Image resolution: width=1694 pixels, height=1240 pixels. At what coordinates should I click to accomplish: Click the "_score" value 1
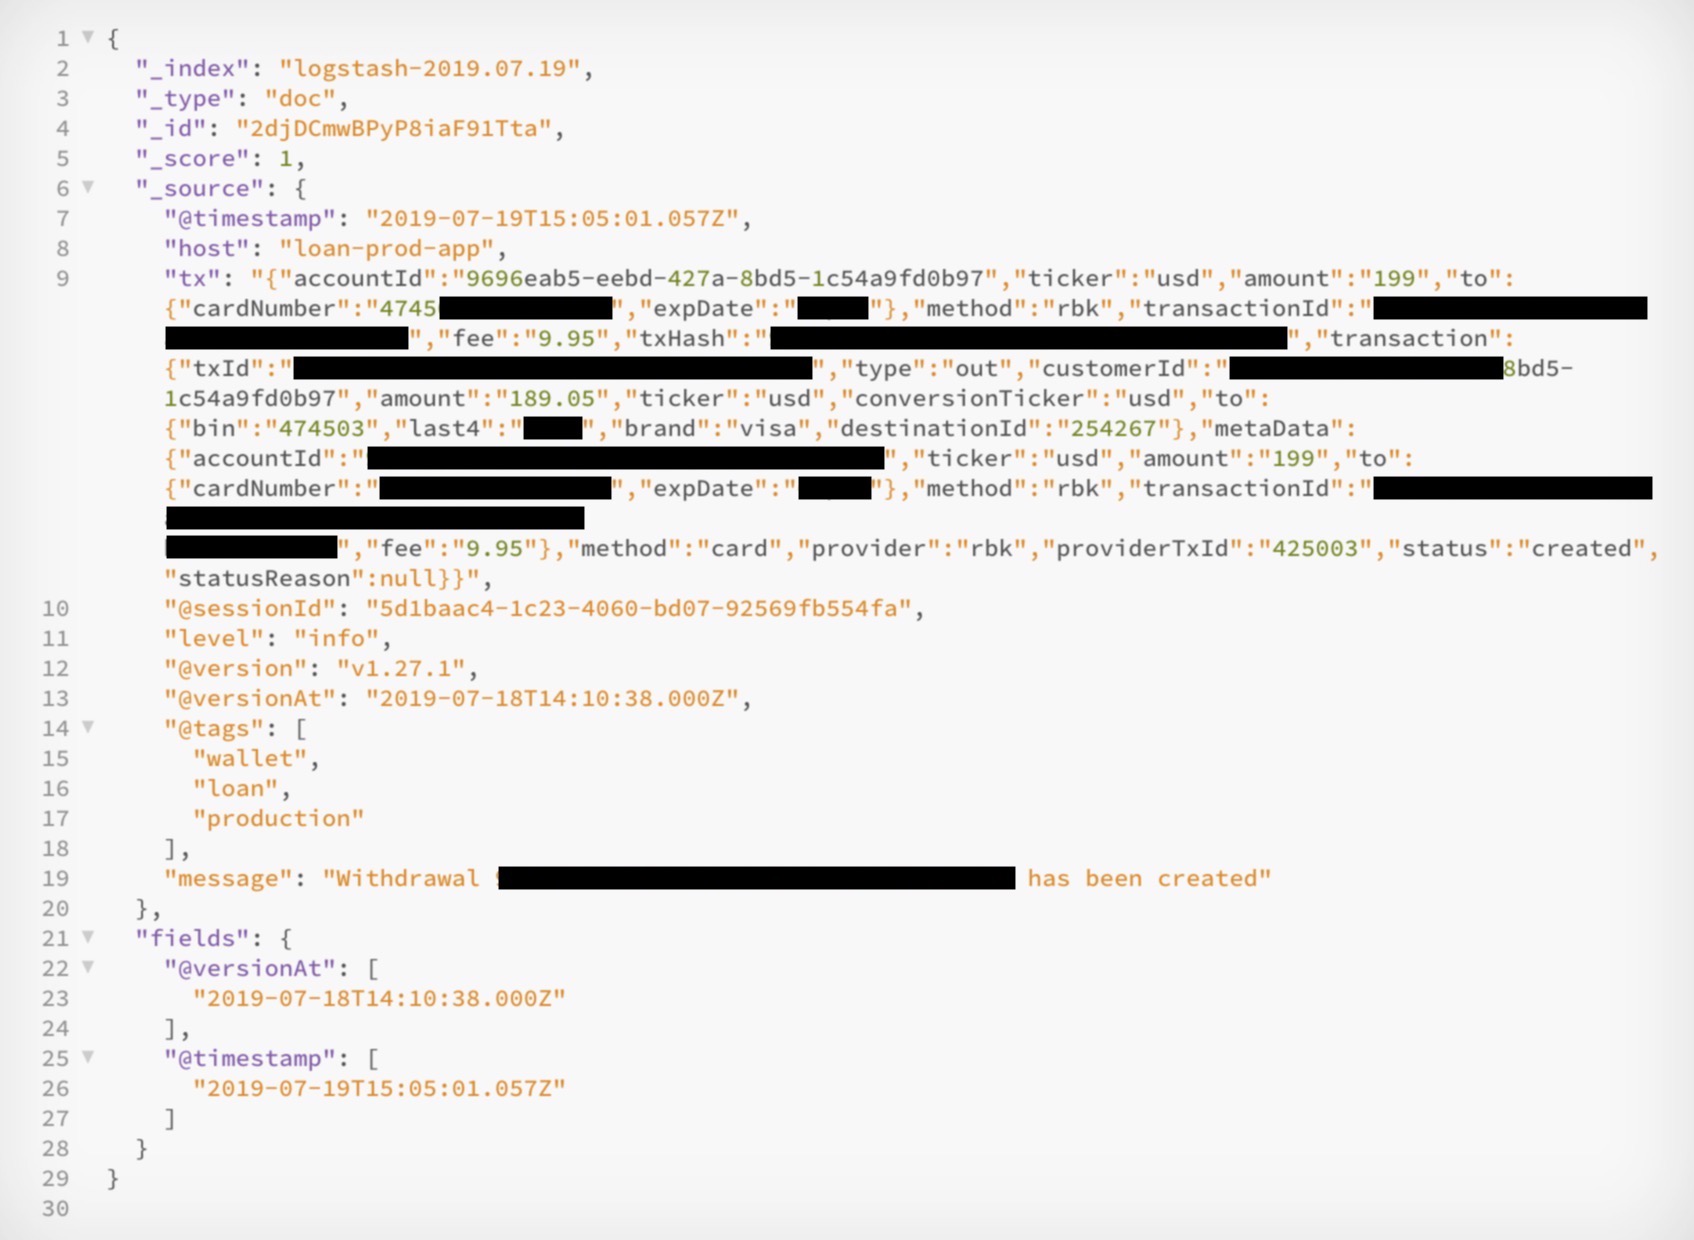(x=286, y=158)
